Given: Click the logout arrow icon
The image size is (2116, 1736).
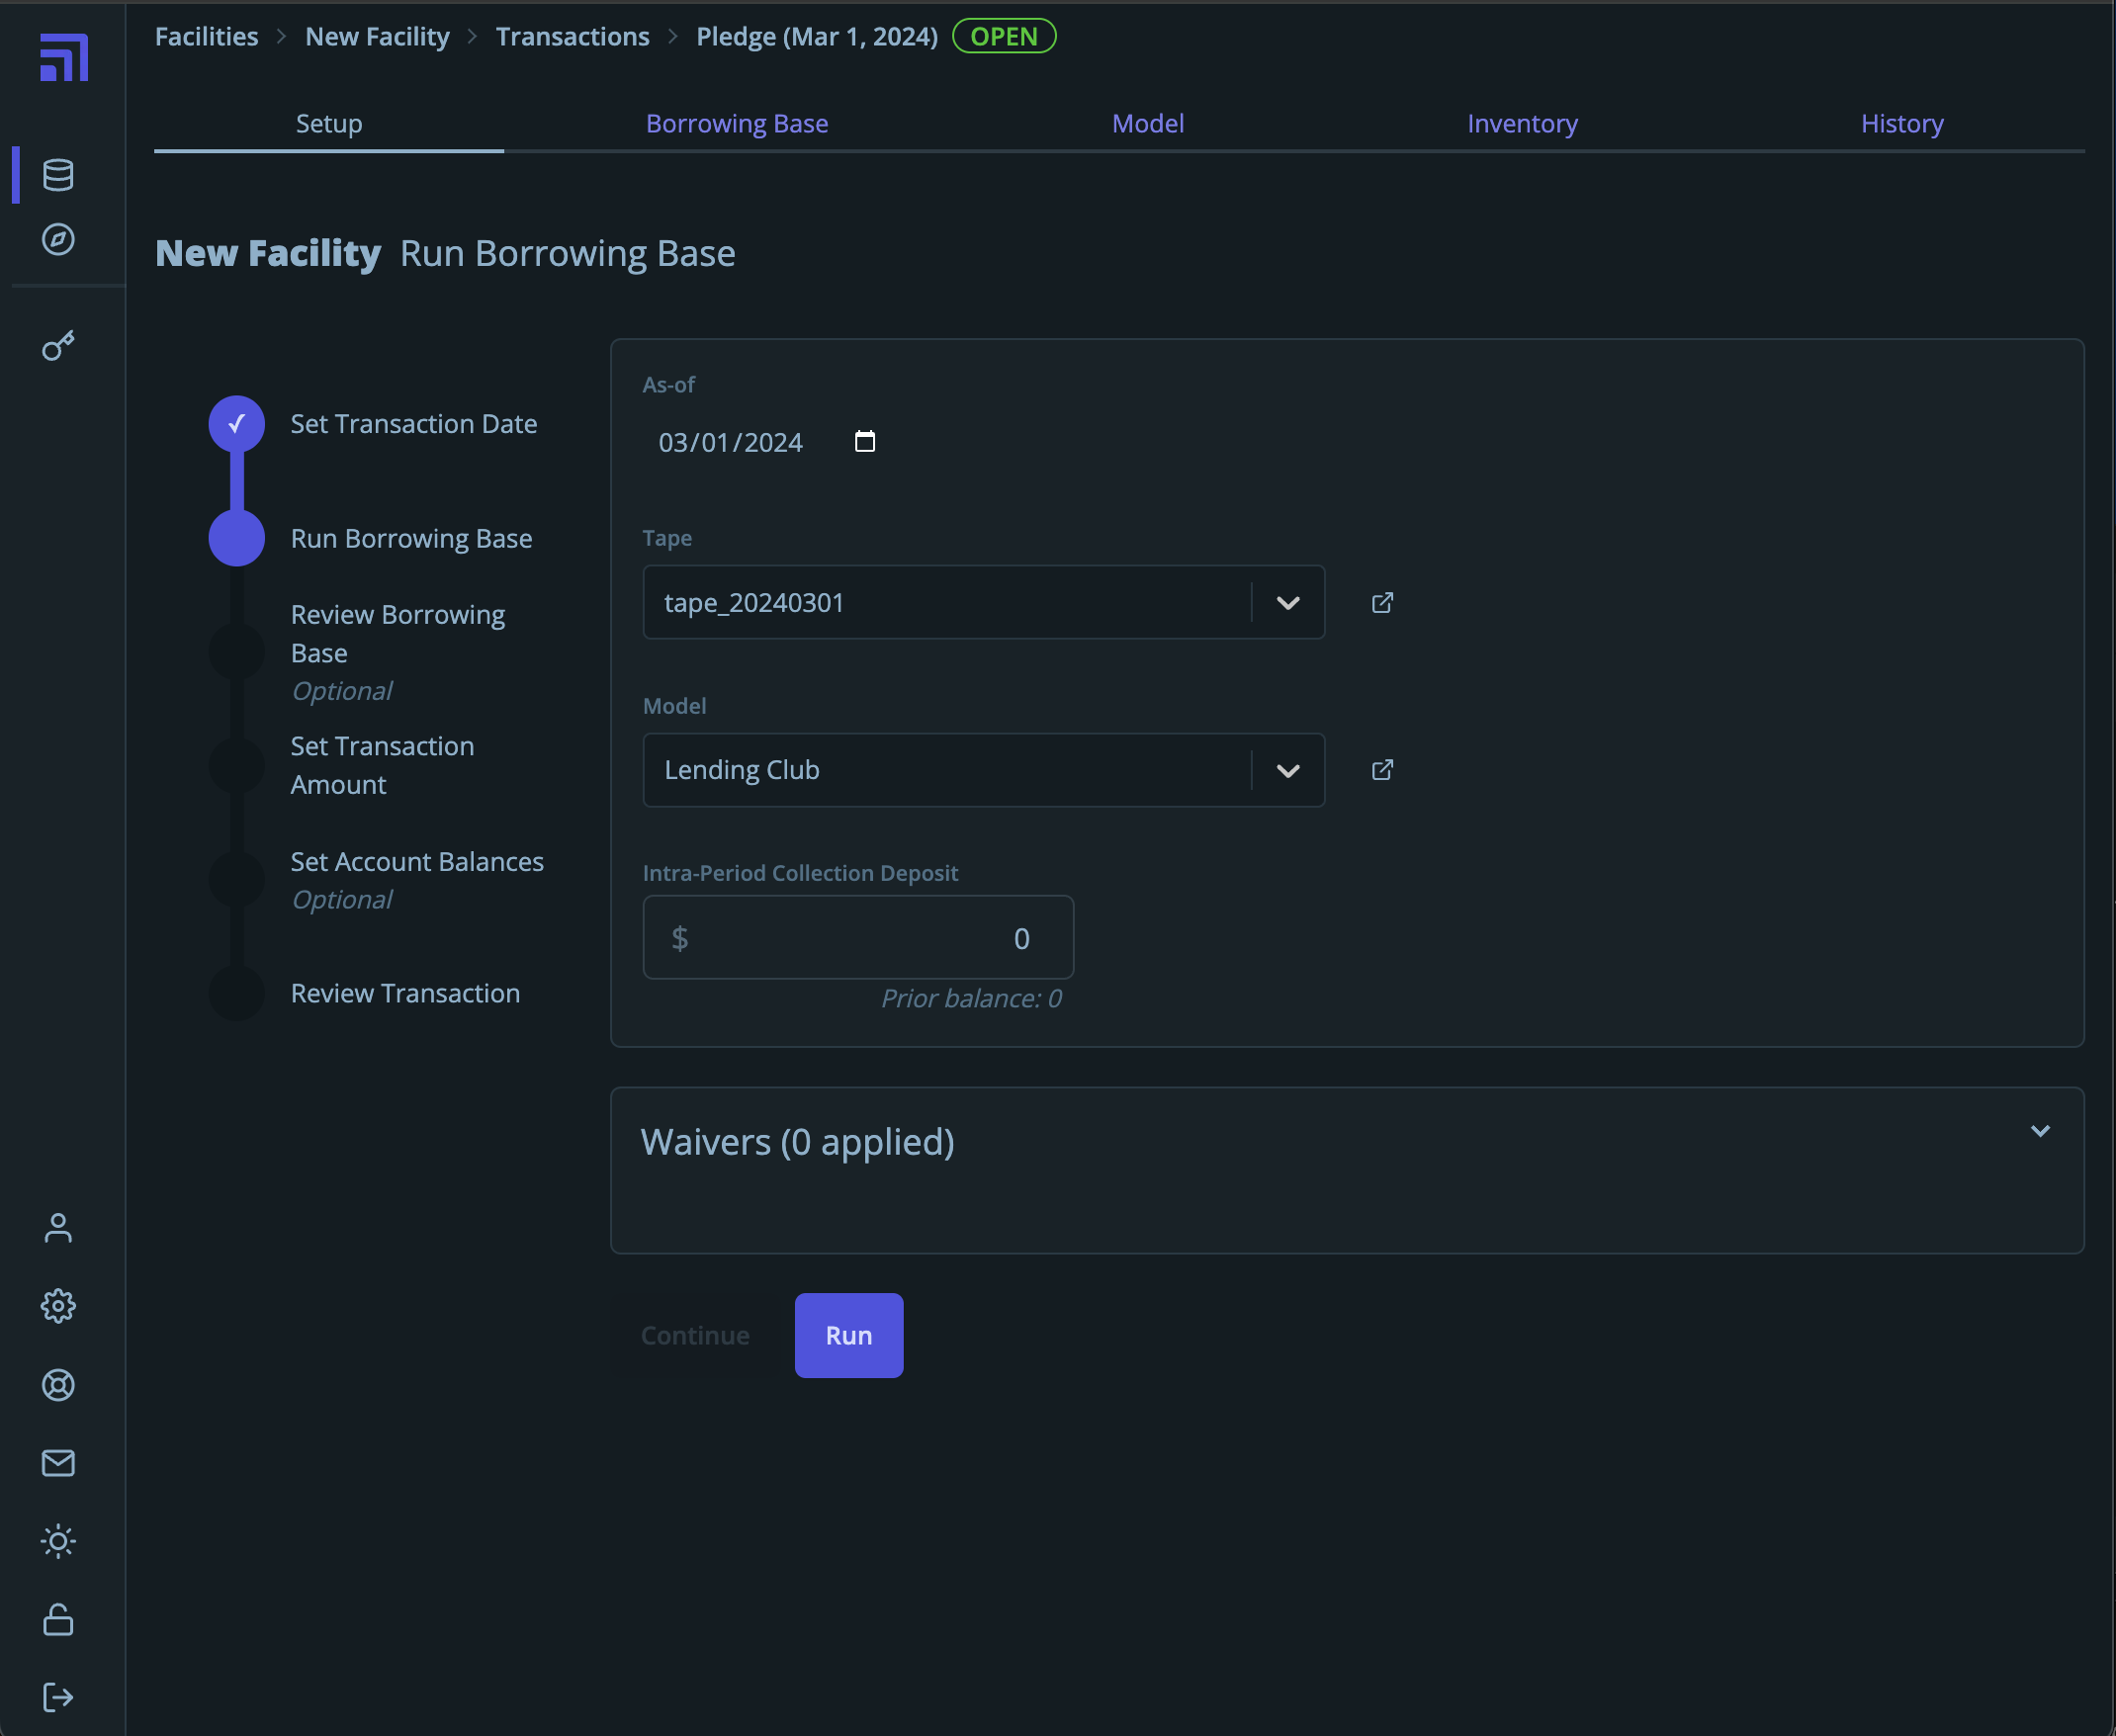Looking at the screenshot, I should click(58, 1697).
